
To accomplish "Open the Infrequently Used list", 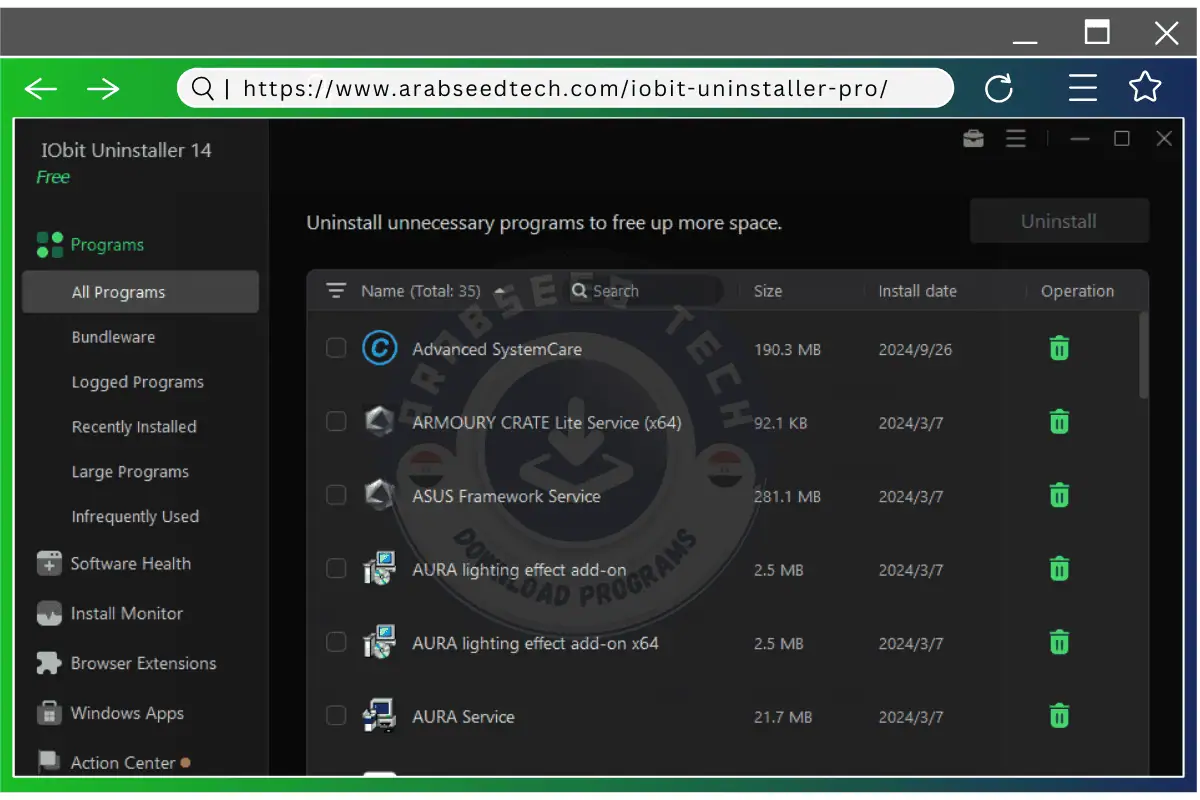I will click(x=133, y=516).
